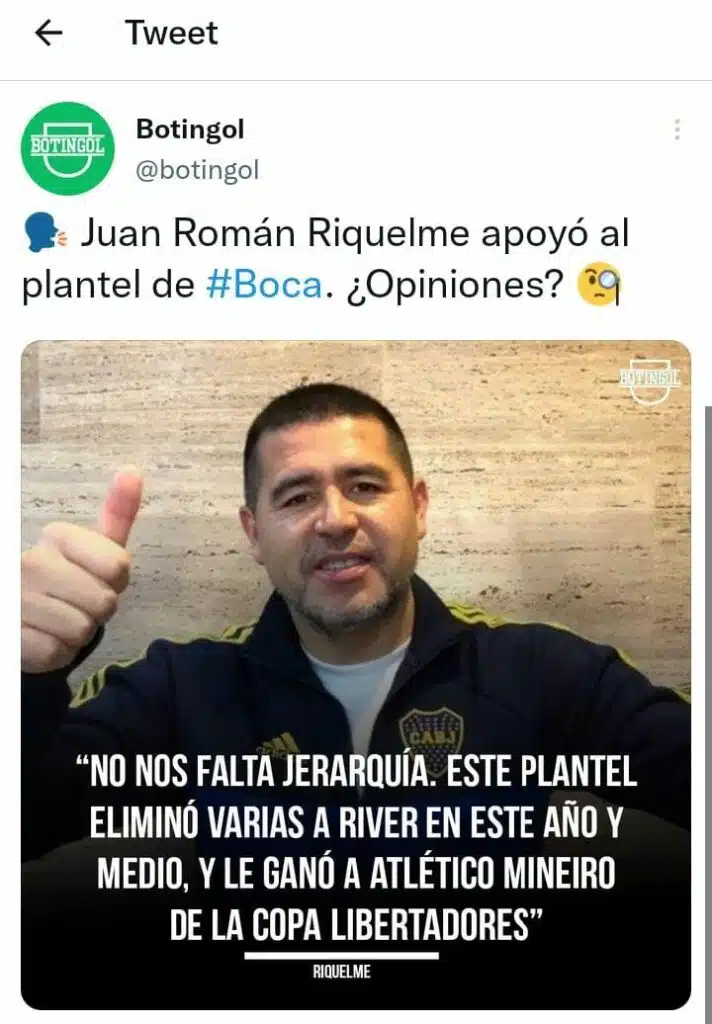Open the three-dot tweet options menu
This screenshot has width=712, height=1024.
click(677, 130)
